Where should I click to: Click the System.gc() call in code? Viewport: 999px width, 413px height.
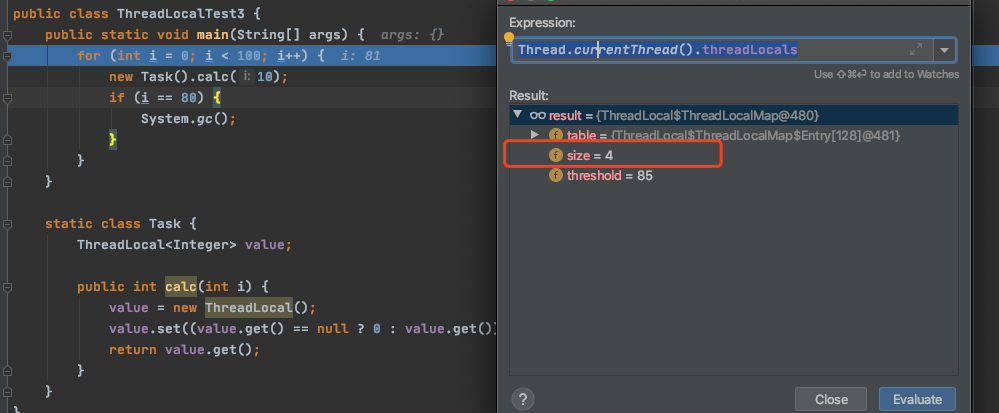click(x=189, y=119)
